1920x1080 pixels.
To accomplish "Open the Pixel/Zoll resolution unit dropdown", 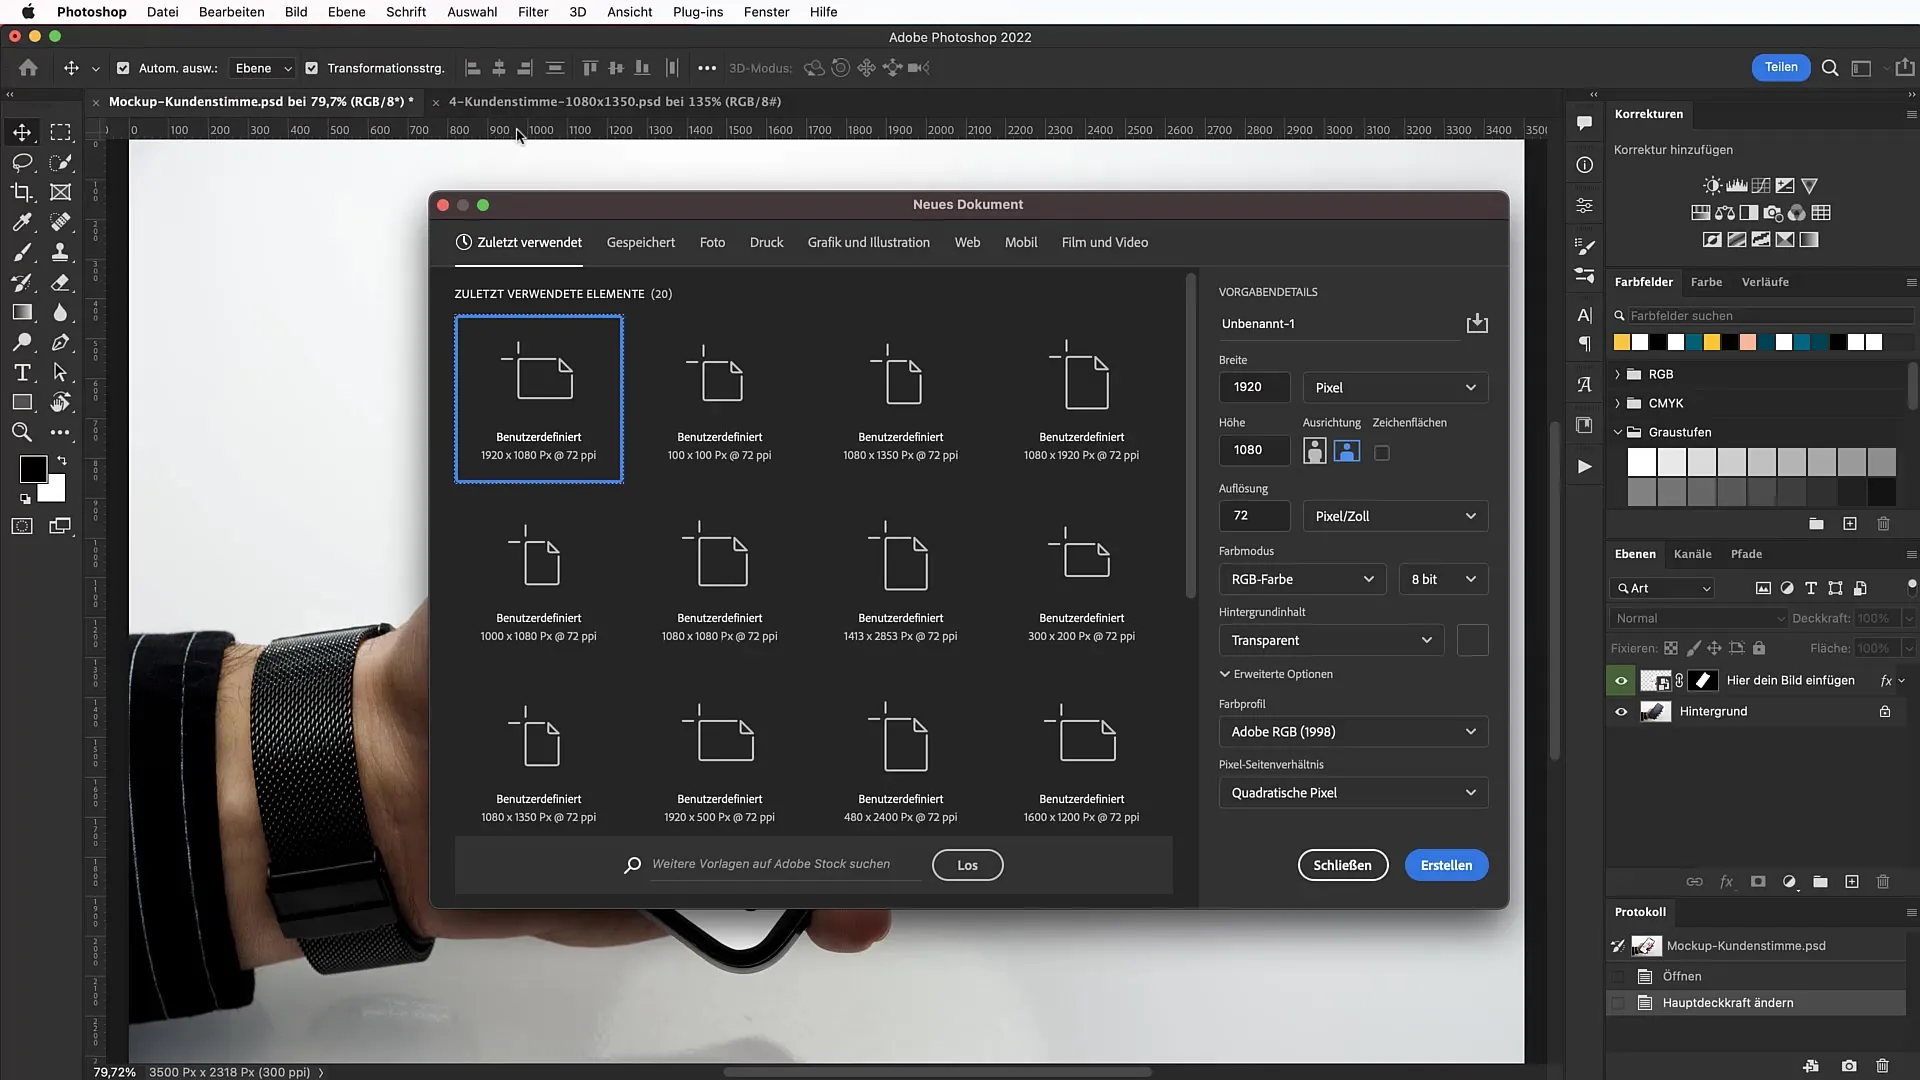I will 1395,516.
